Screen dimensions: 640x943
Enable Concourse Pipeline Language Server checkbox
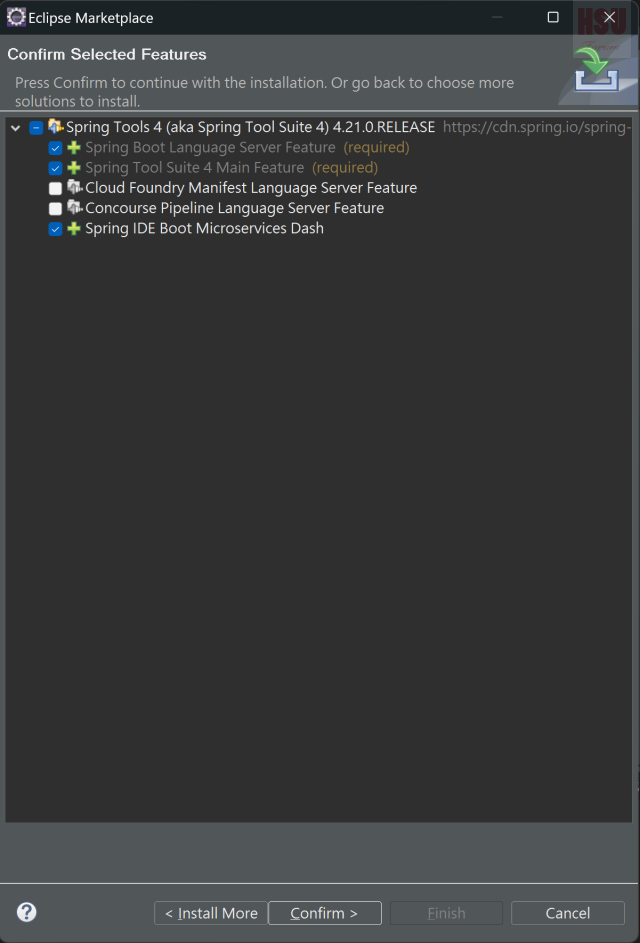(x=55, y=209)
